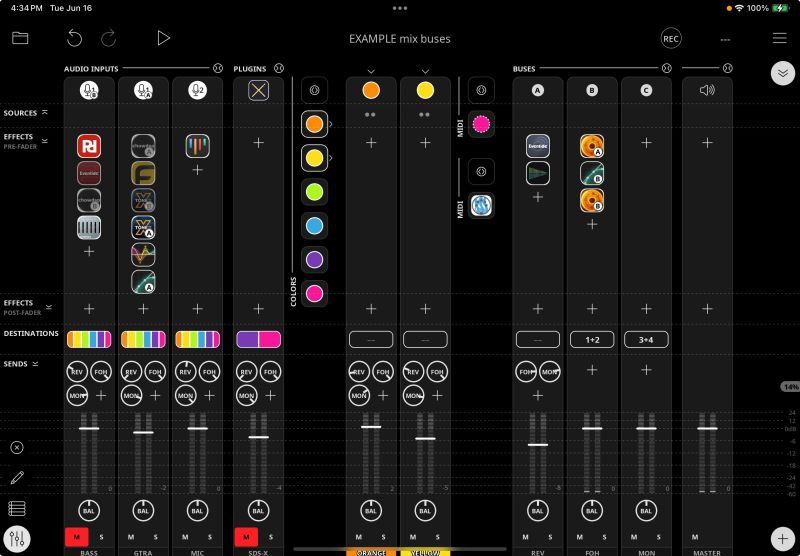800x556 pixels.
Task: Click the circled X icon in sidebar
Action: pos(17,447)
